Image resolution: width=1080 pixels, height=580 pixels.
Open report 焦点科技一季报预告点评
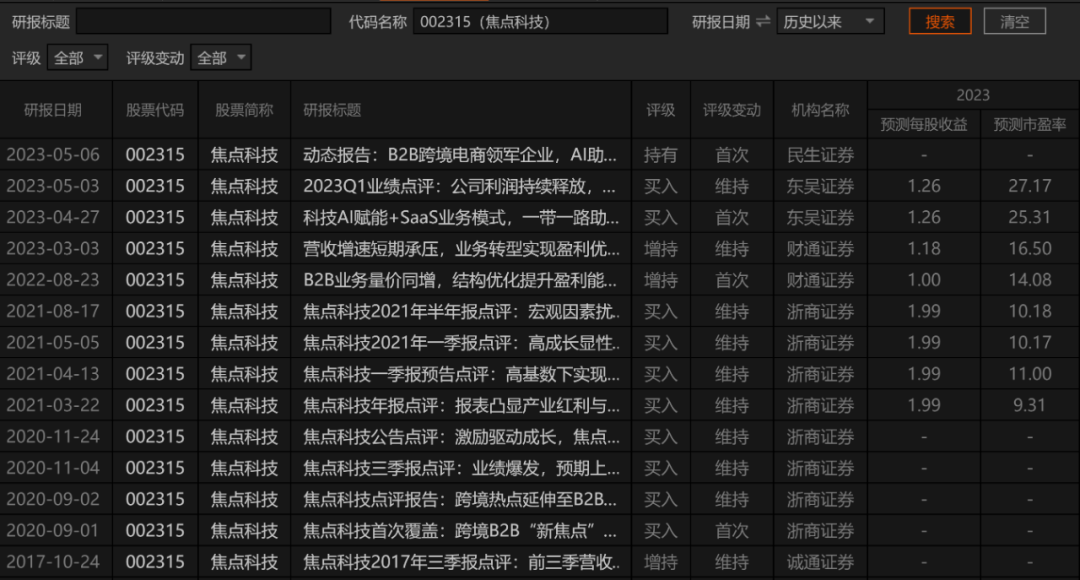[x=461, y=374]
